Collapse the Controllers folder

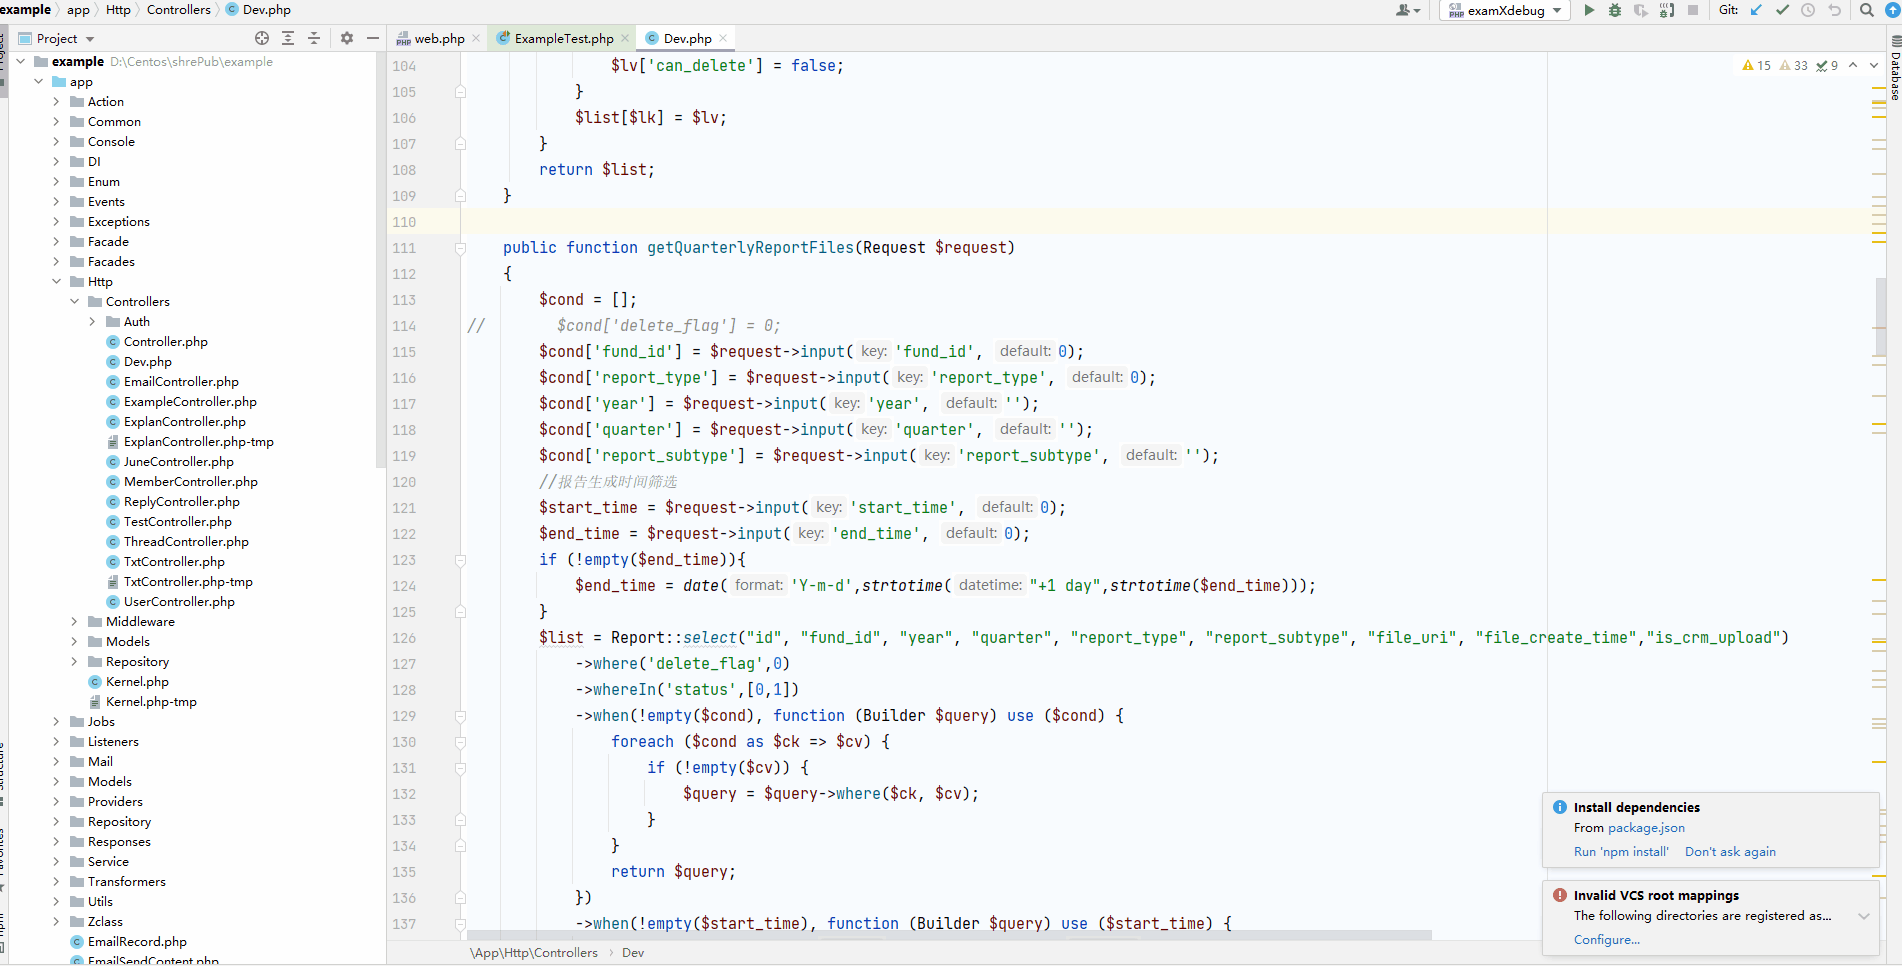coord(75,302)
